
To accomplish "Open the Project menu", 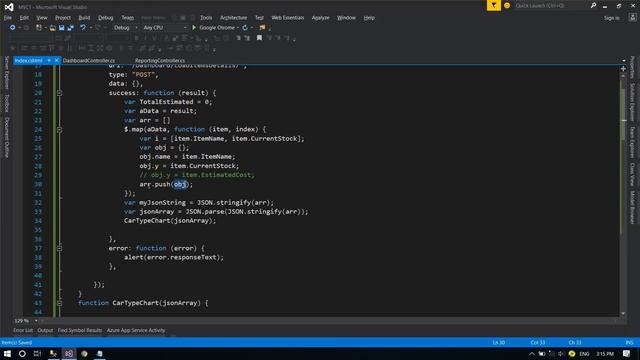I will (62, 18).
